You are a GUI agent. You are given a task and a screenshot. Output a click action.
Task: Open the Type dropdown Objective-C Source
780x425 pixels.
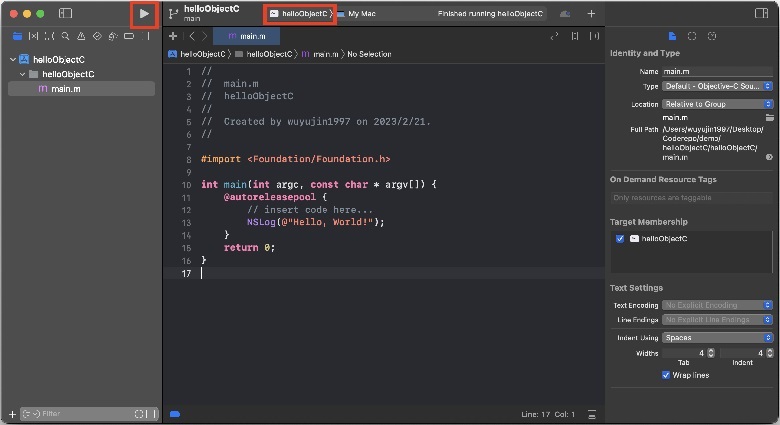[x=717, y=86]
